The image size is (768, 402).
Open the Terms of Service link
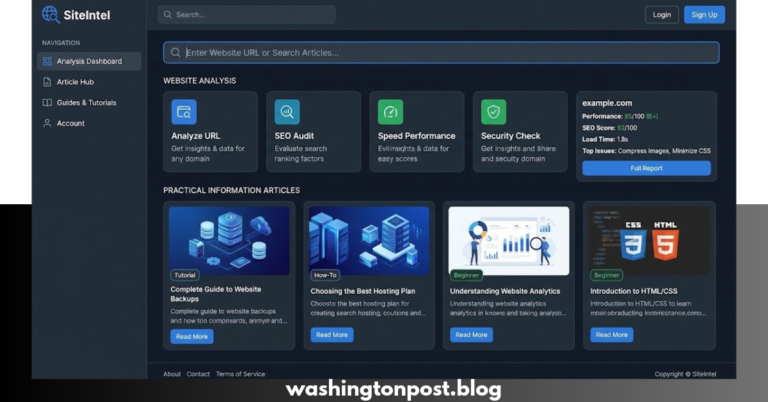tap(240, 374)
